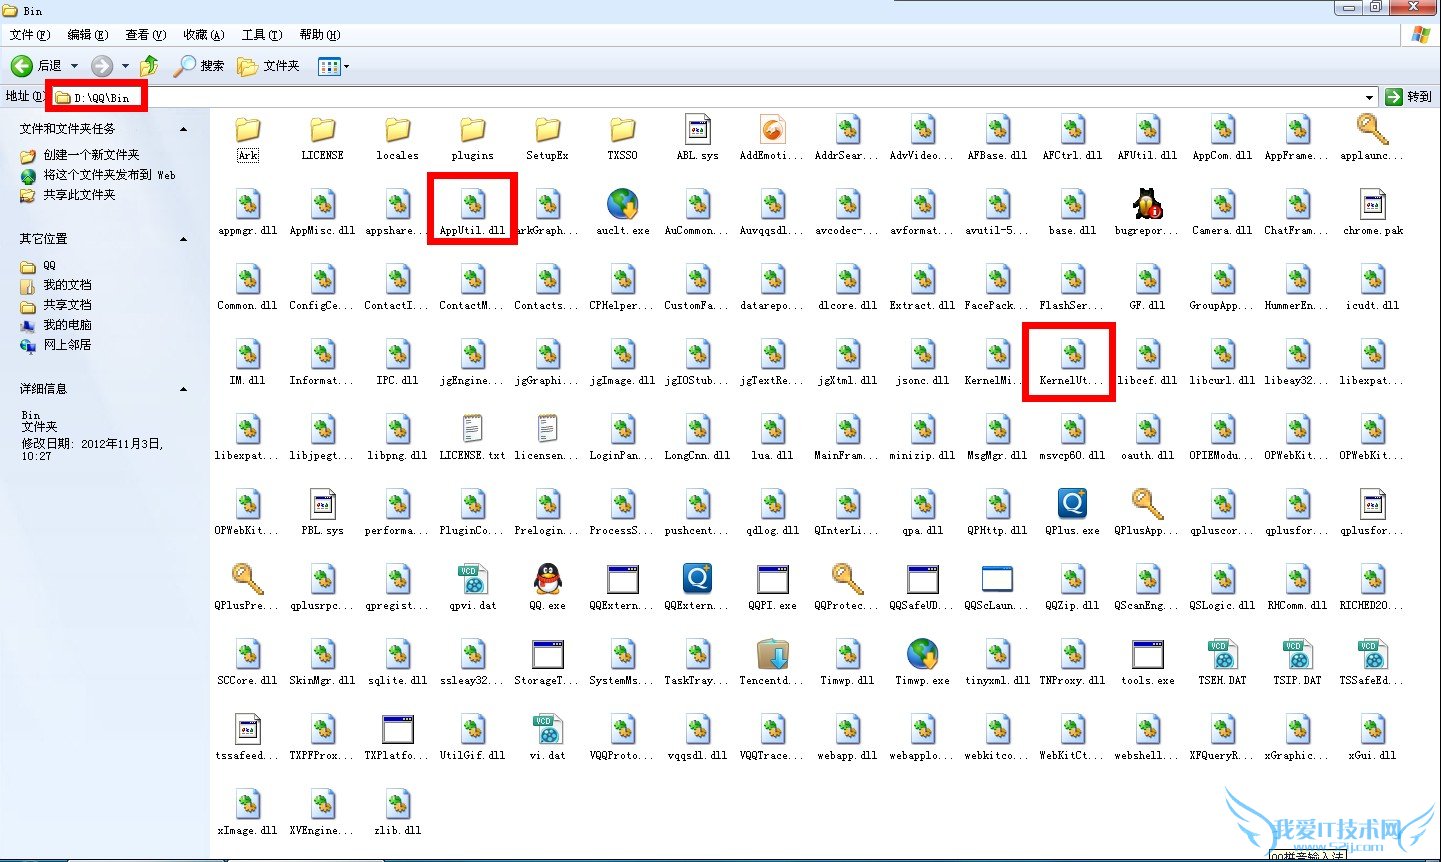Click 创建一个新文件夹 task link
This screenshot has height=862, width=1441.
[x=91, y=155]
